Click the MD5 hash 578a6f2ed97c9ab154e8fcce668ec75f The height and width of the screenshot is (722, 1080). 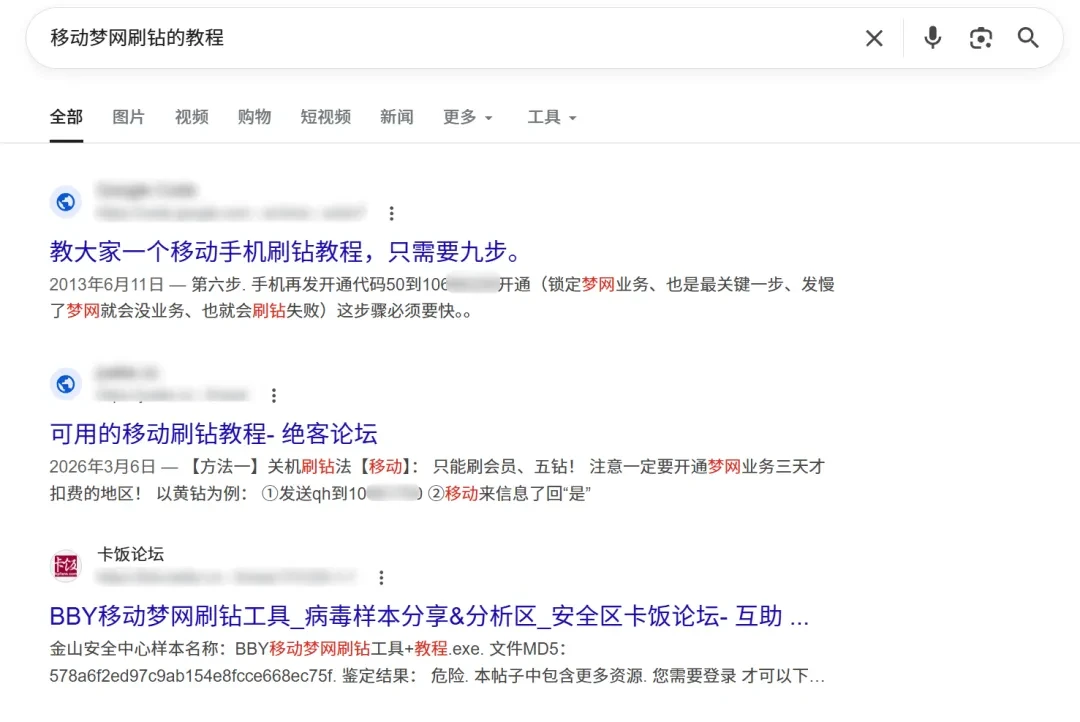click(x=192, y=676)
